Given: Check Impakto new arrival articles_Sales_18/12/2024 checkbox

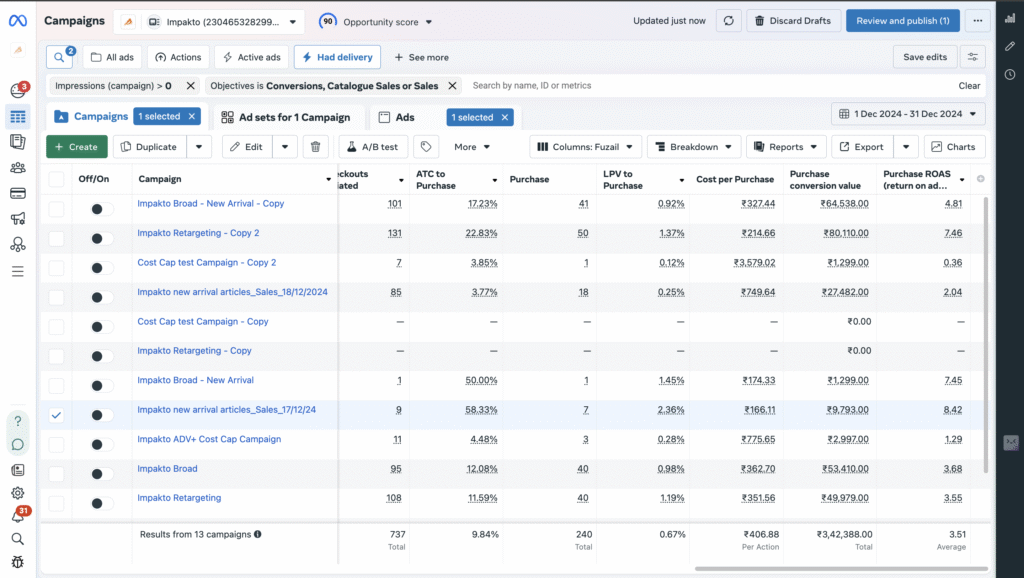Looking at the screenshot, I should pos(56,297).
